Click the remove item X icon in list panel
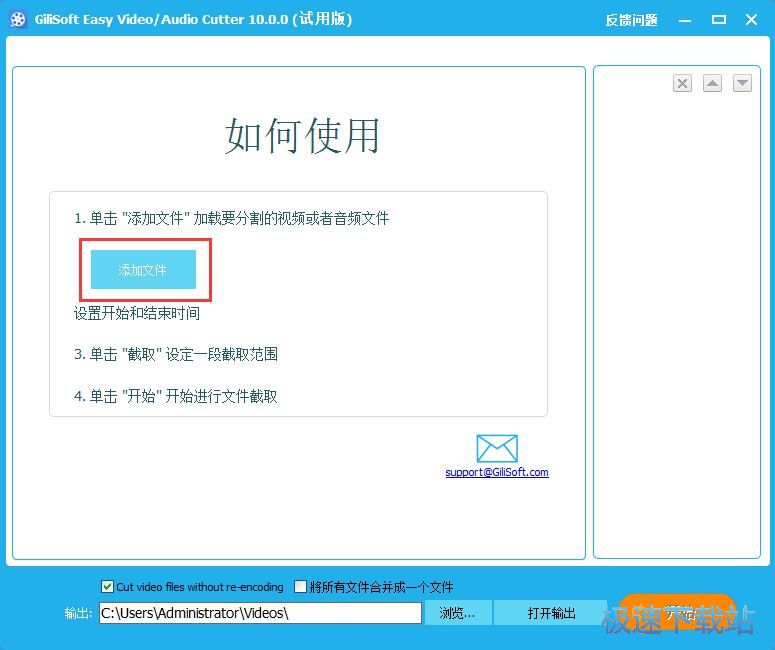This screenshot has width=775, height=650. point(682,84)
